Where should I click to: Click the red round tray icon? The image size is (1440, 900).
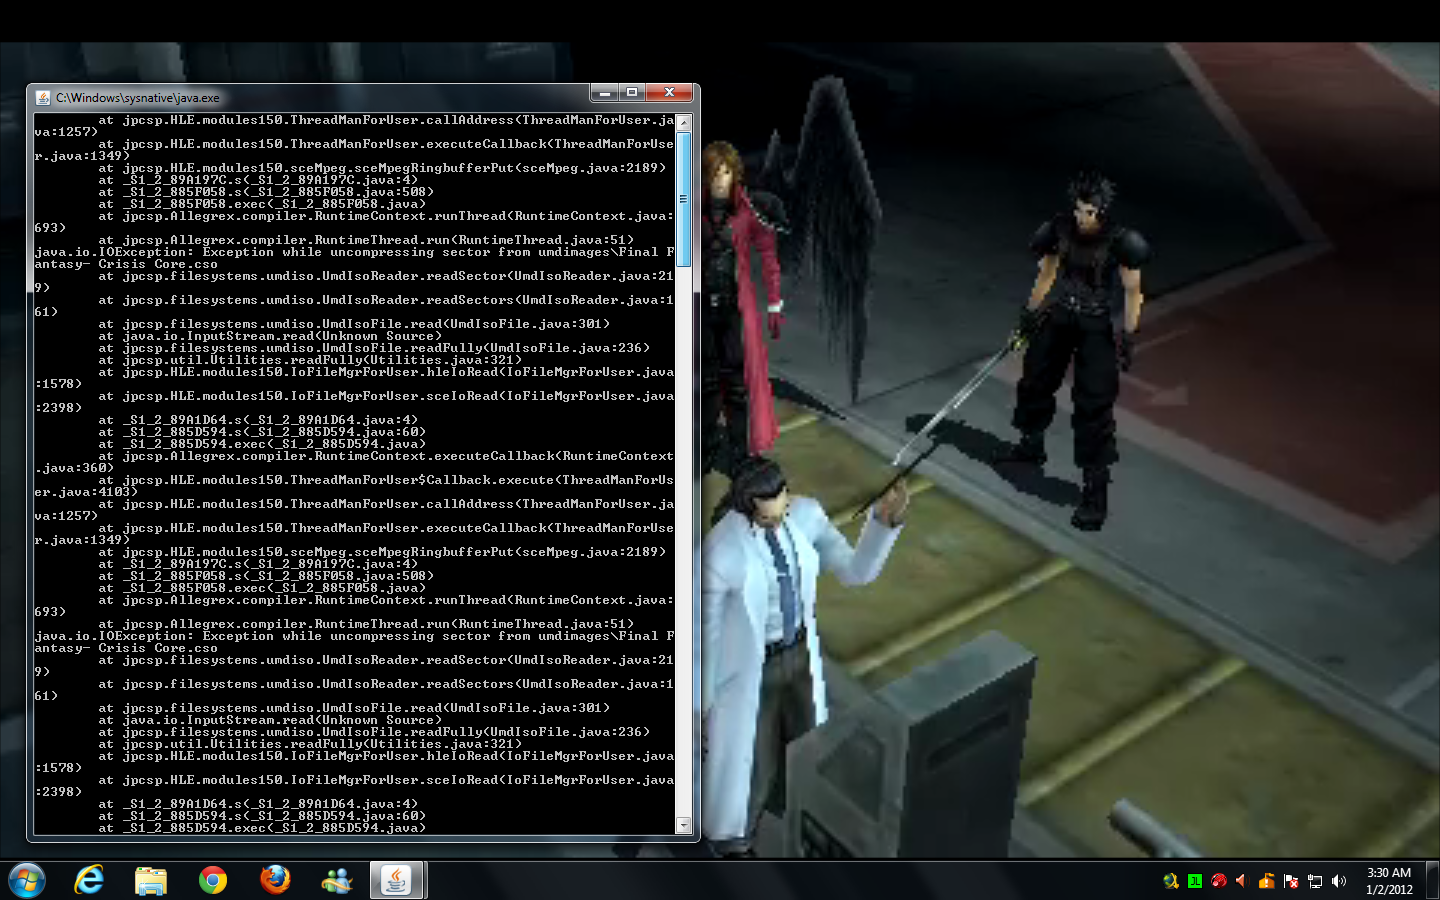(x=1219, y=881)
